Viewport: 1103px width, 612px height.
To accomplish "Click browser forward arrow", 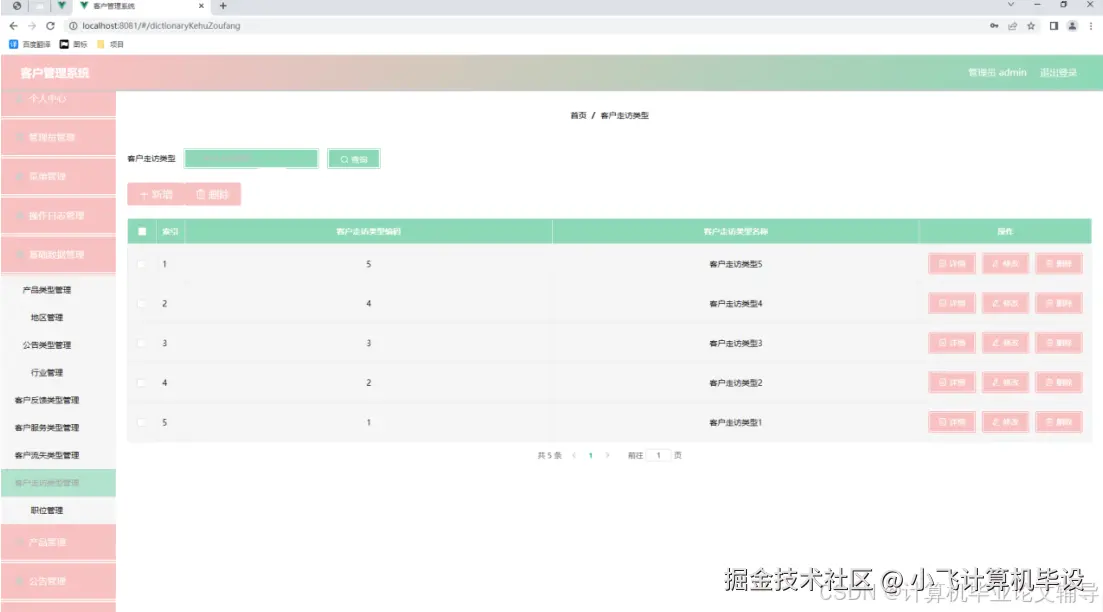I will (x=32, y=26).
